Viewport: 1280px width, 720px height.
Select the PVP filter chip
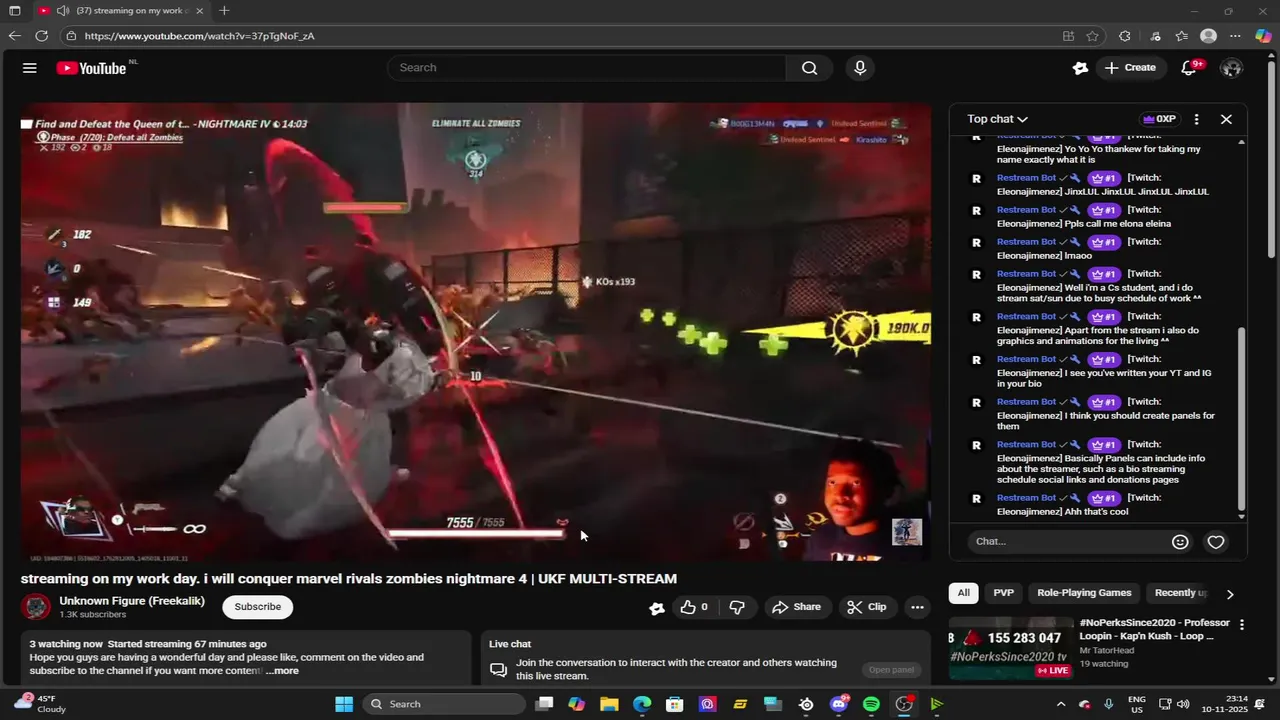click(1003, 593)
